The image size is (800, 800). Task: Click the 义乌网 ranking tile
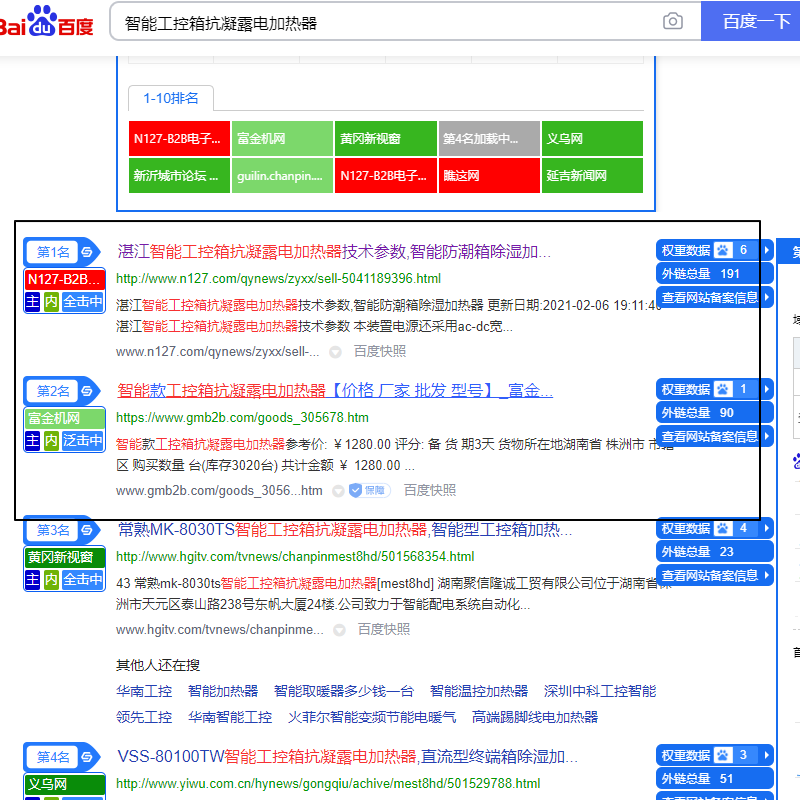pos(592,138)
